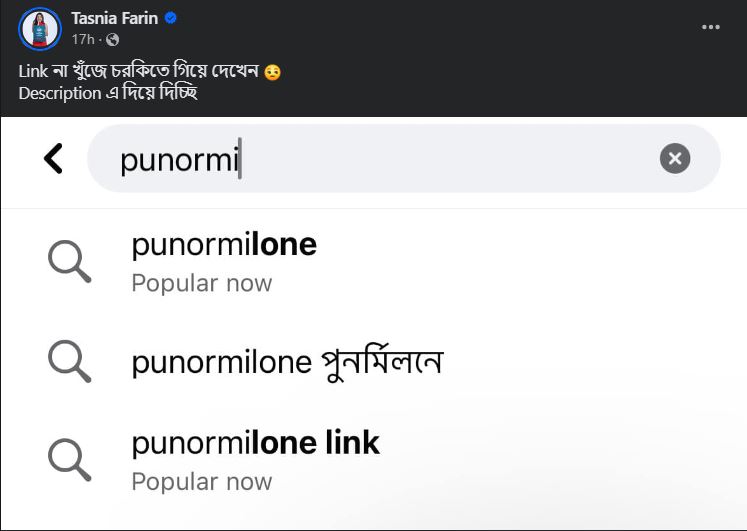The height and width of the screenshot is (531, 747).
Task: Click the post caption starting with Link
Action: 138,71
